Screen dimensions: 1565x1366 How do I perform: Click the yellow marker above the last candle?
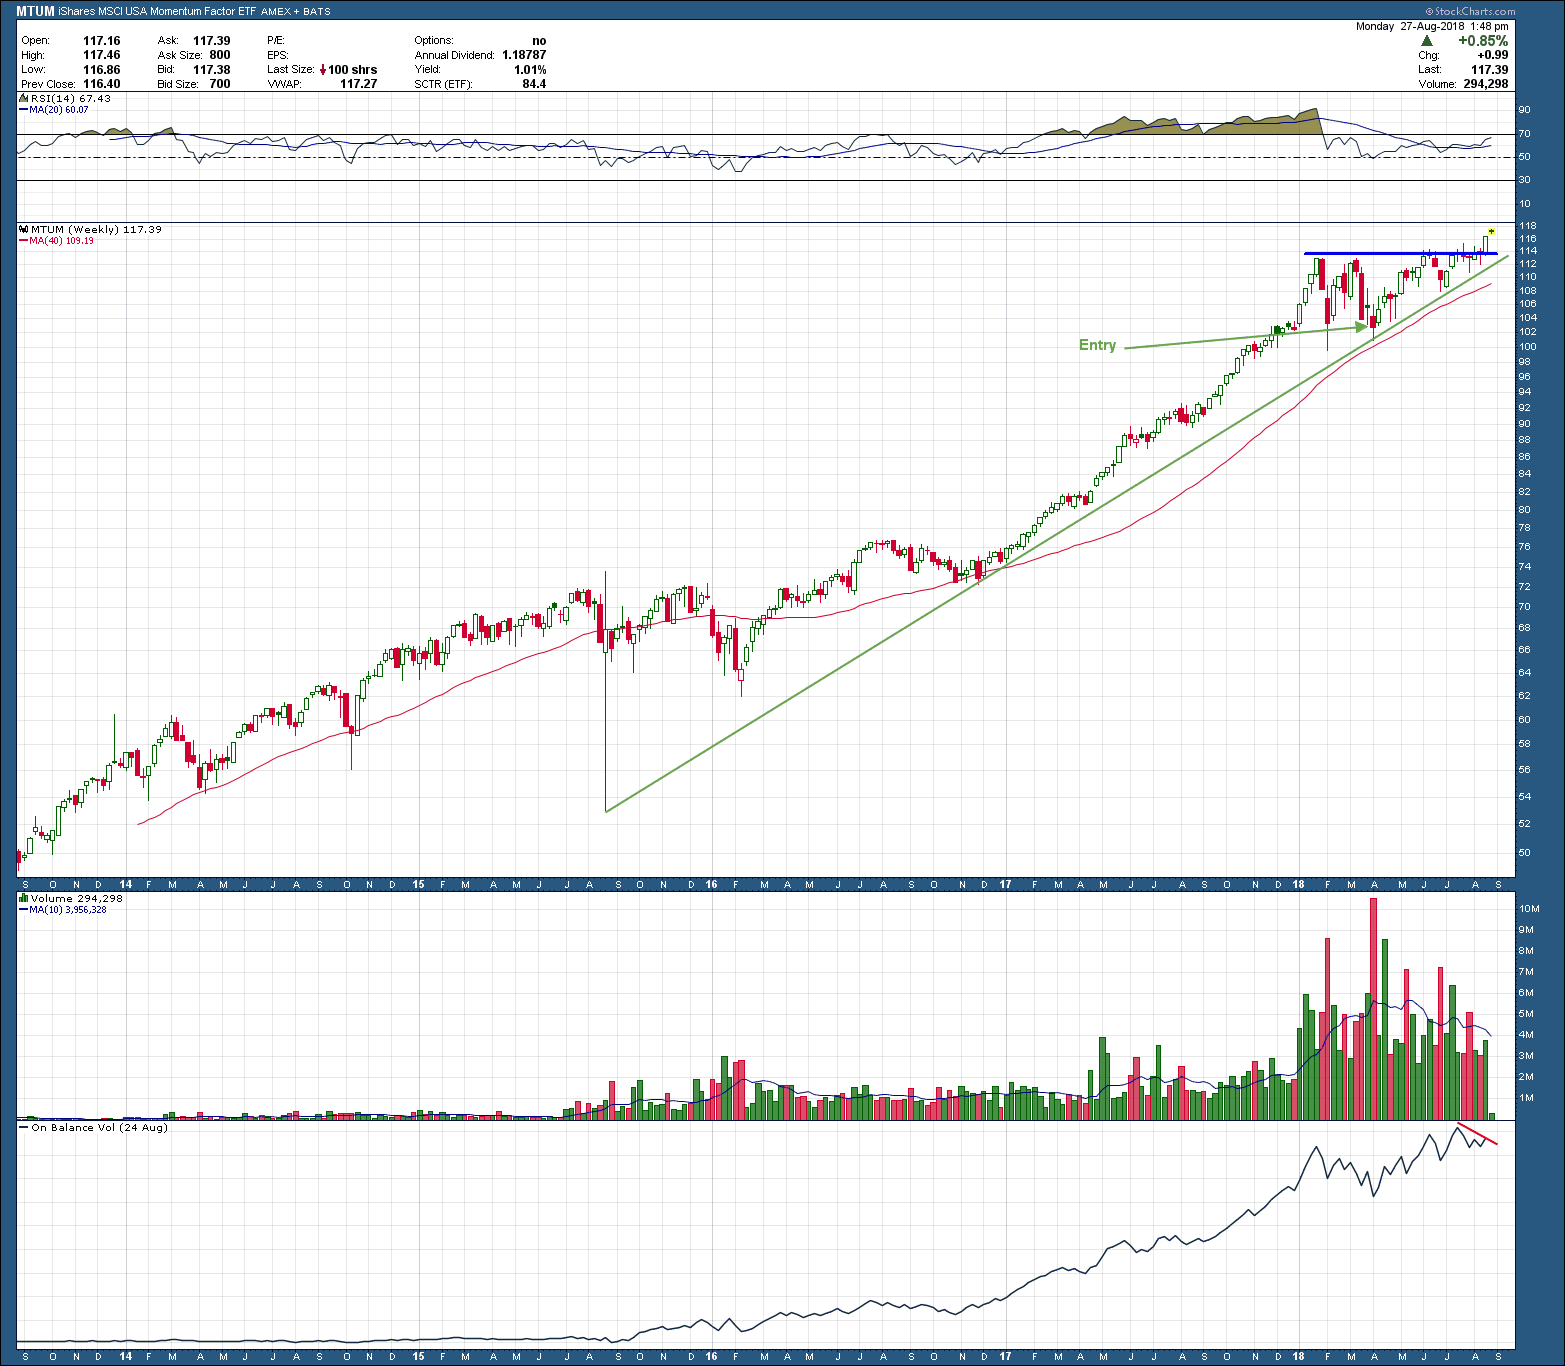click(1491, 231)
